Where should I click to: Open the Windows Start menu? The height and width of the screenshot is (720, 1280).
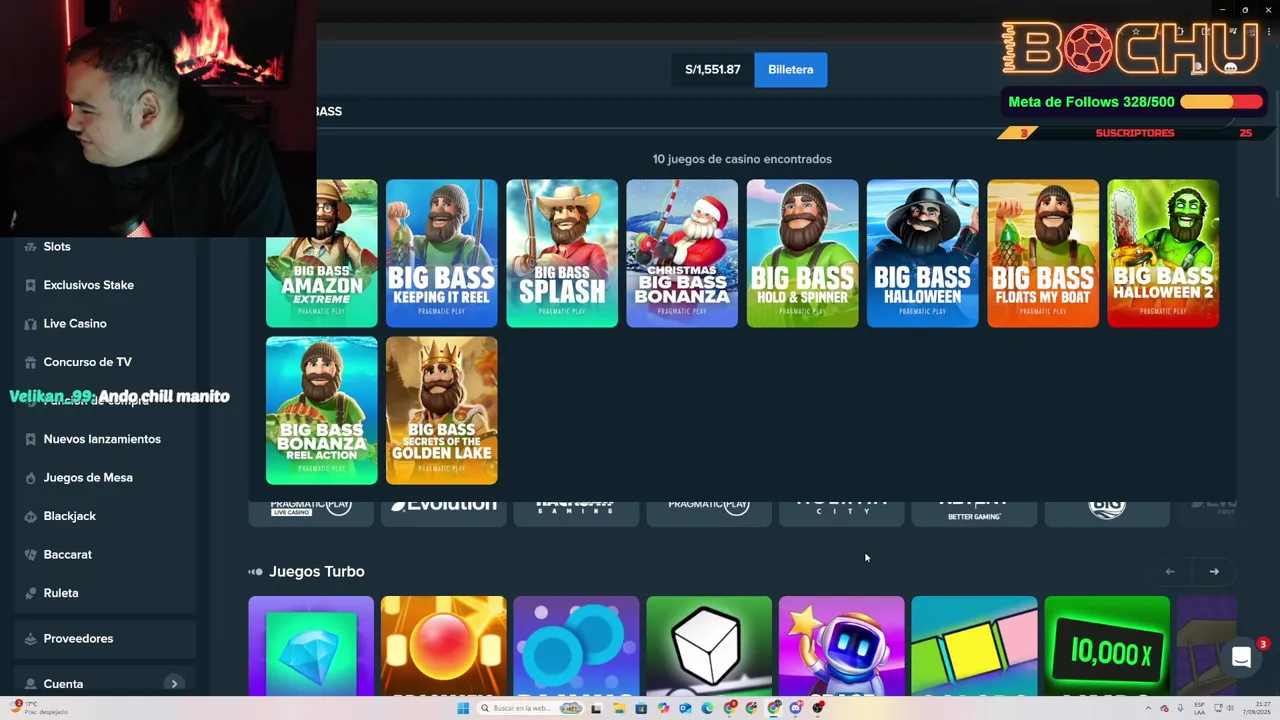463,708
